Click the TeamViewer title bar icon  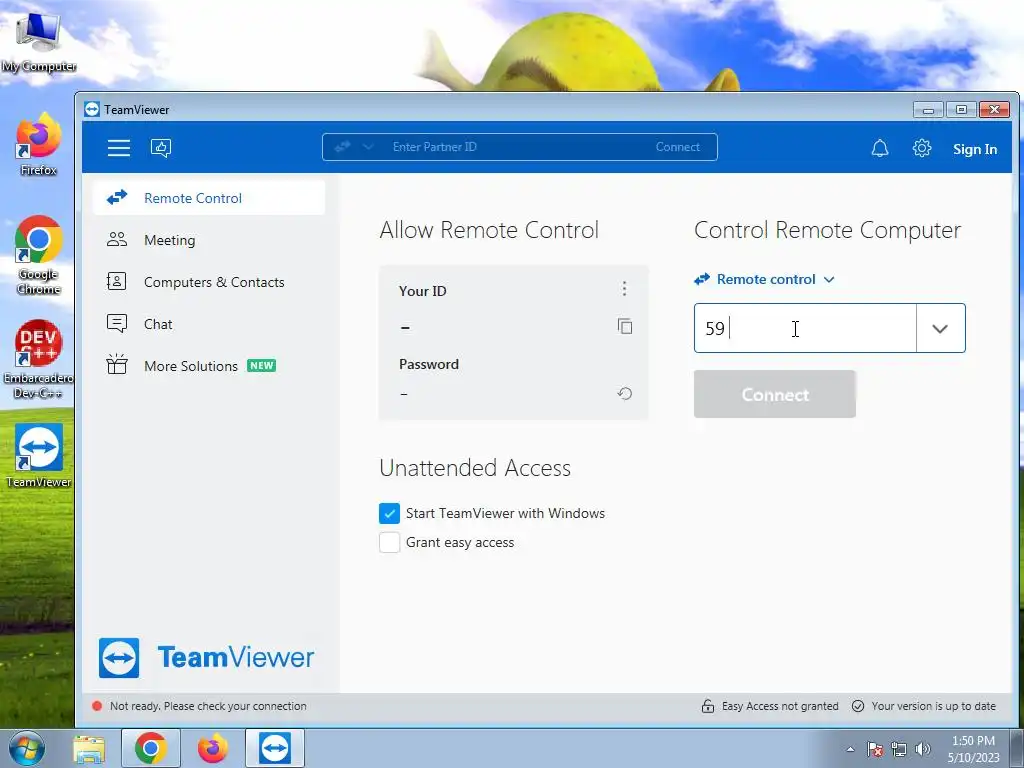92,109
